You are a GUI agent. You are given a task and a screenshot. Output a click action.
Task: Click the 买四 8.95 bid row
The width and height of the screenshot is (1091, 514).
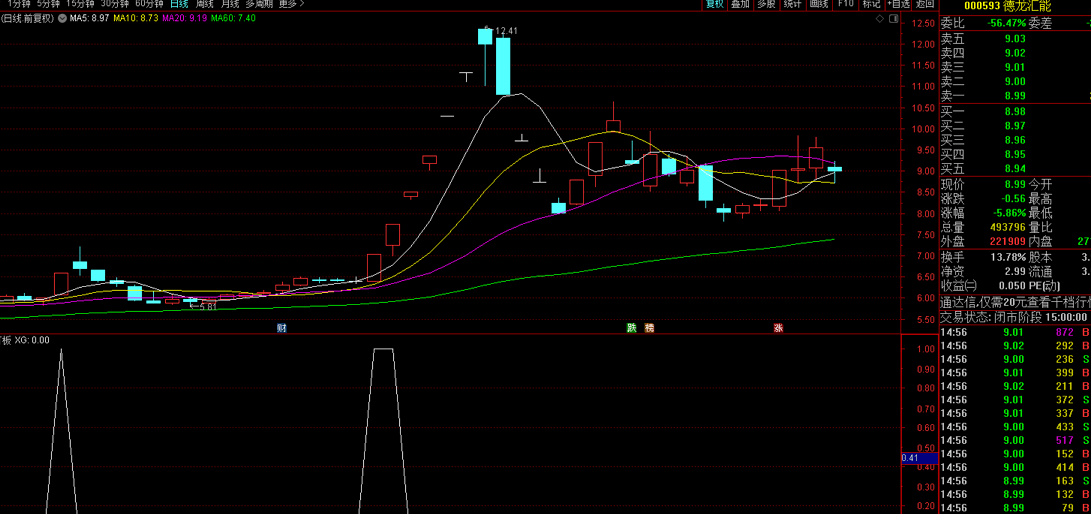[x=1015, y=155]
